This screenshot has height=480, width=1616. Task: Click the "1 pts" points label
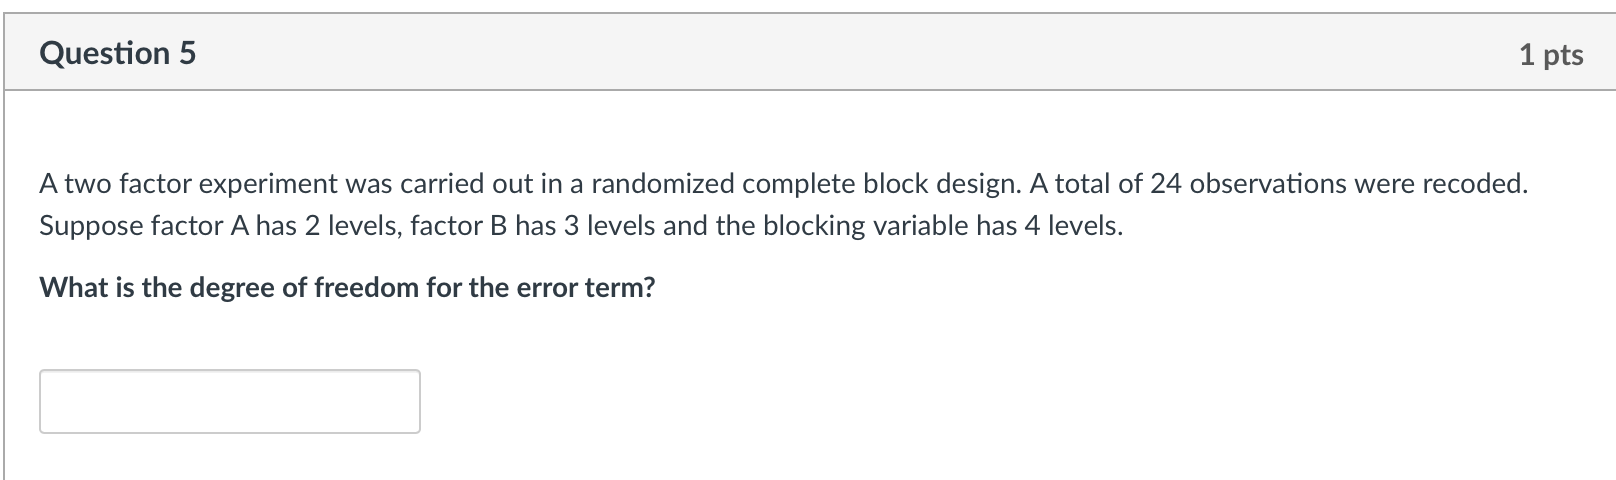pyautogui.click(x=1551, y=55)
